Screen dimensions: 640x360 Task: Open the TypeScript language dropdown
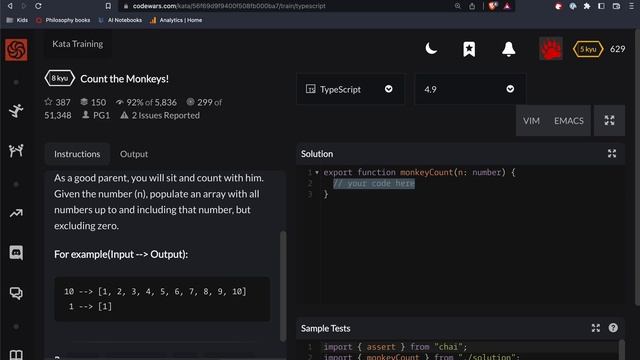(x=350, y=89)
